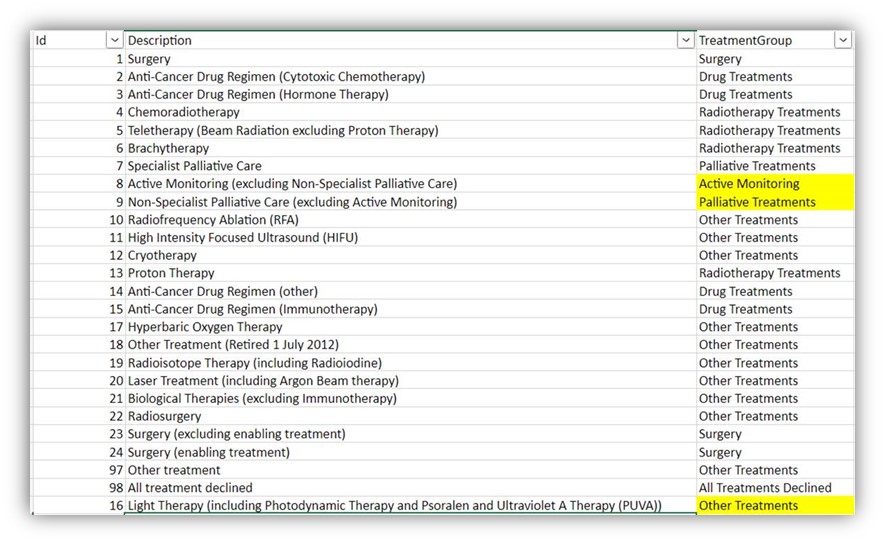Select 'Surgery (enabling treatment)' cell
Screen dimensions: 885x545
[x=410, y=452]
